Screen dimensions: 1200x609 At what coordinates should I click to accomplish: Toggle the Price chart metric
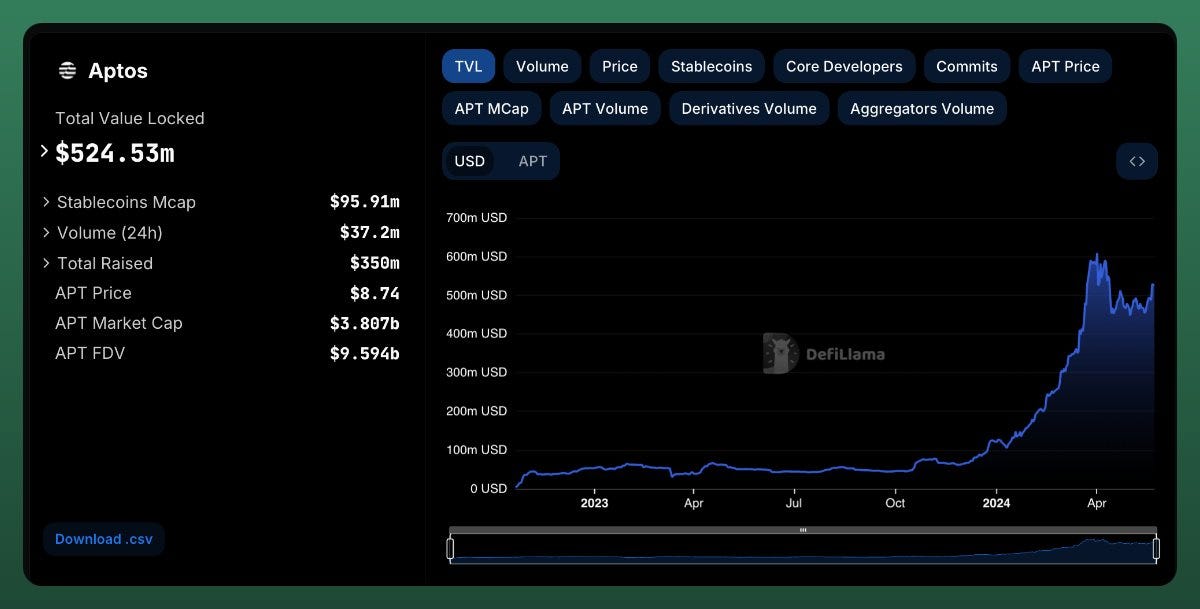tap(620, 66)
